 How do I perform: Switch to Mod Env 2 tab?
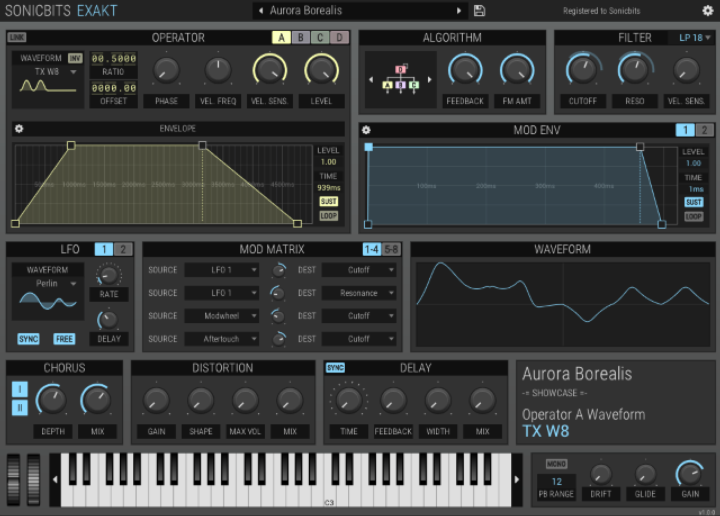click(x=704, y=130)
